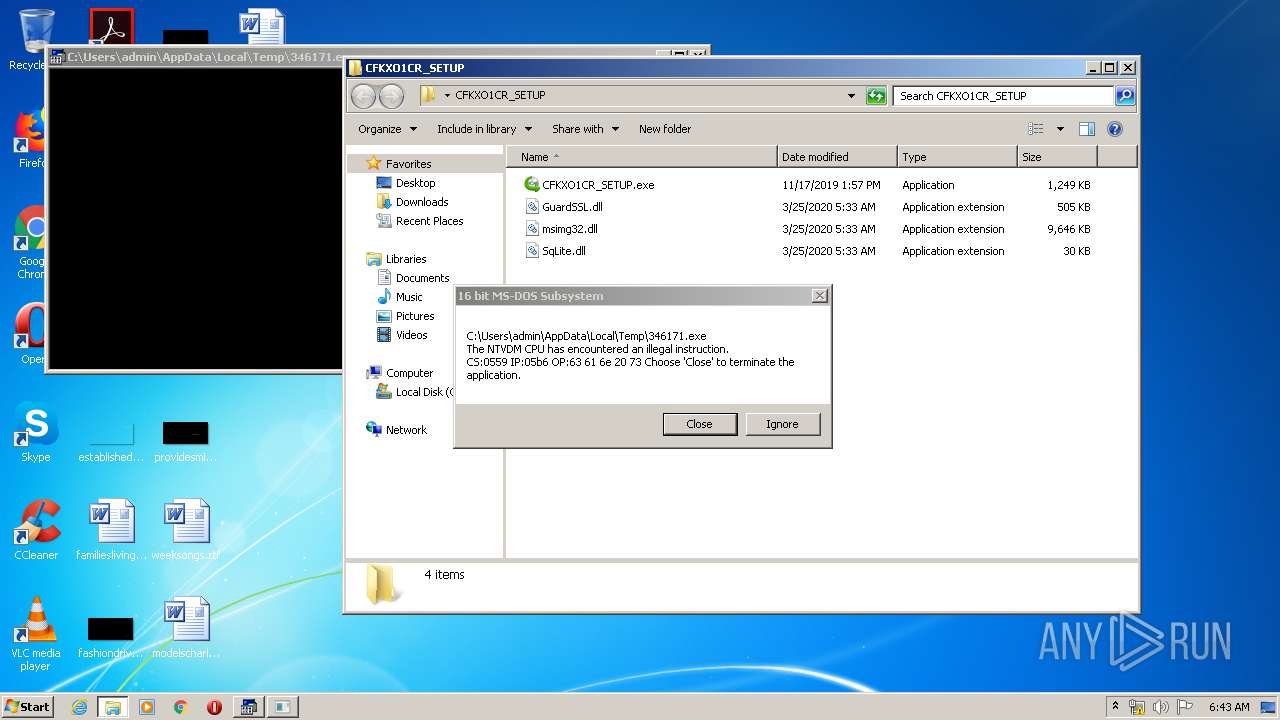Open the CCleaner desktop shortcut
The height and width of the screenshot is (720, 1280).
tap(36, 530)
